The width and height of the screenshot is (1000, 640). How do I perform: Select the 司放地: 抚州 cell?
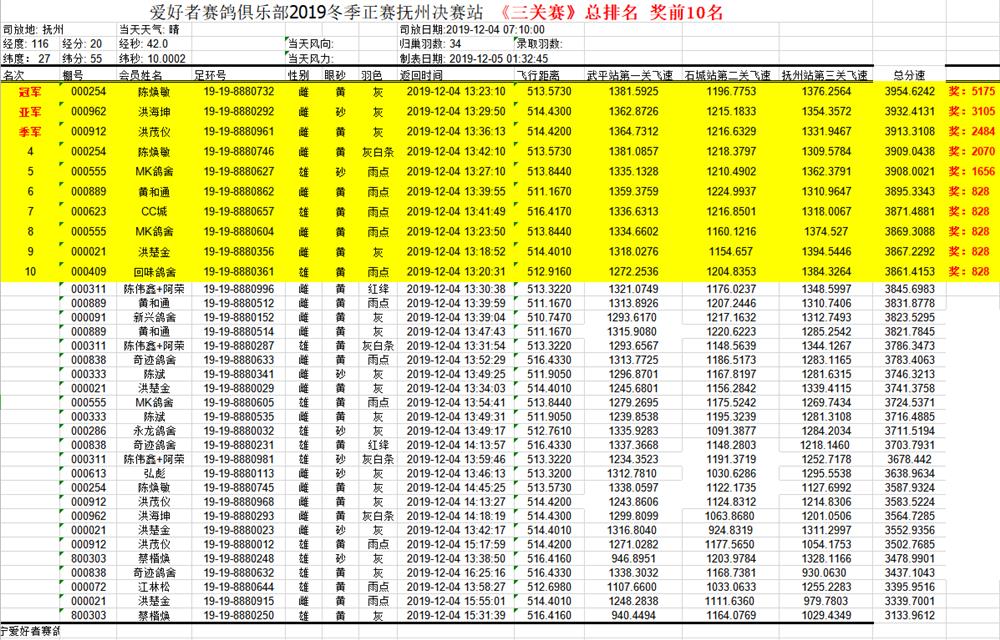click(x=33, y=29)
